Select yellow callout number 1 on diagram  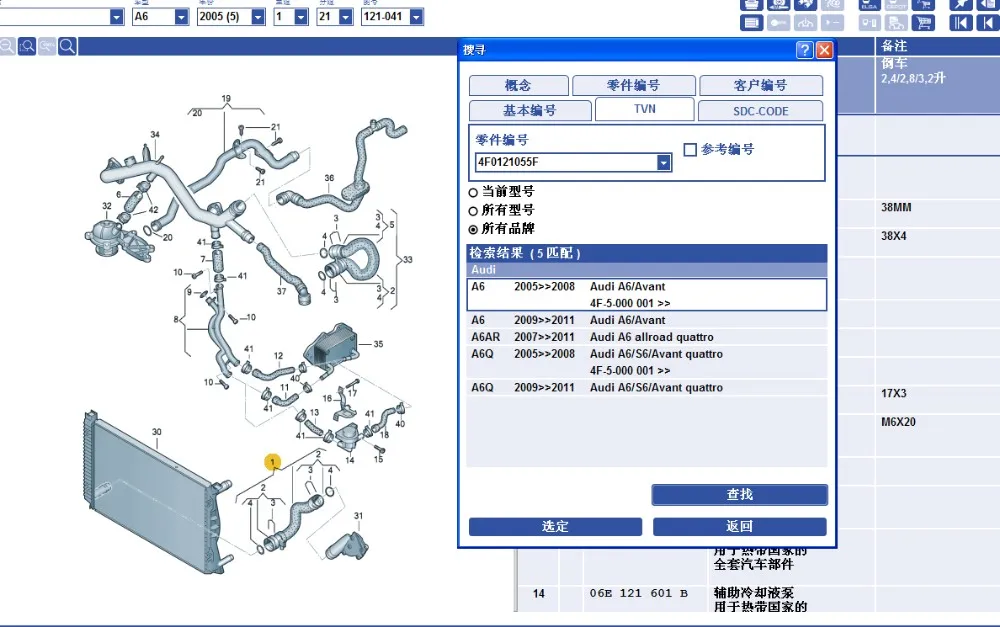(x=272, y=462)
